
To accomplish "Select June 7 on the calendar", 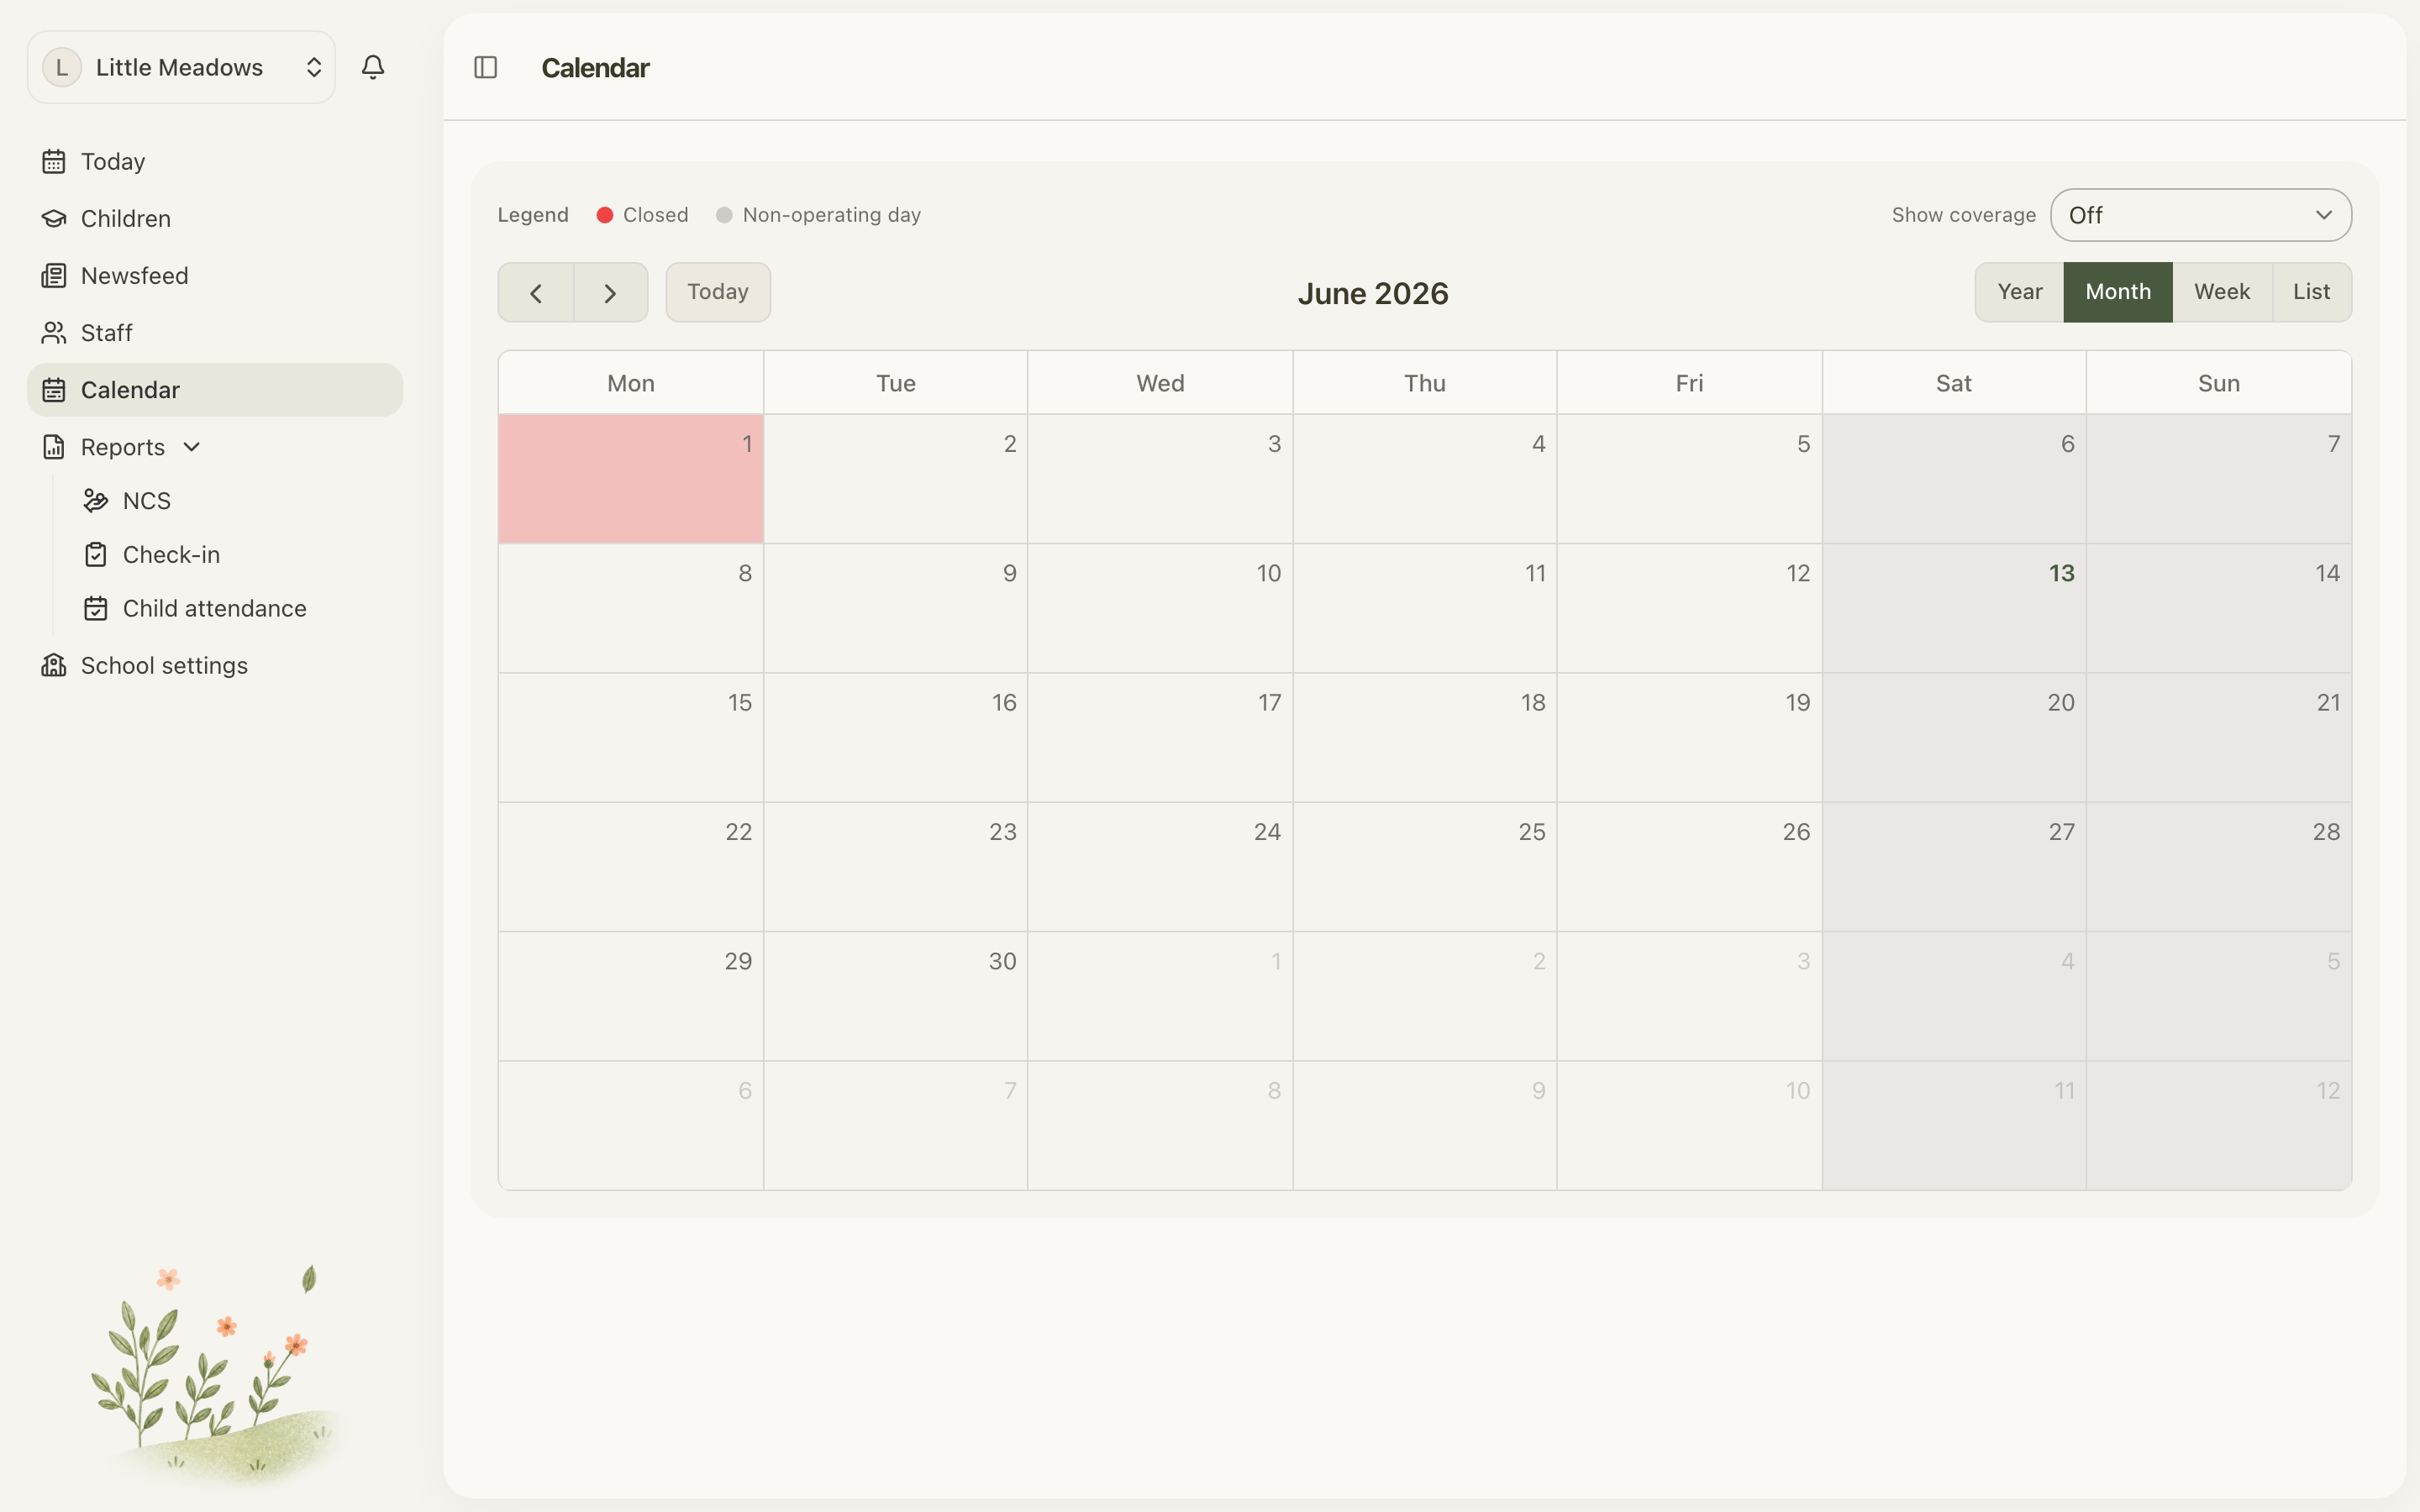I will pos(2219,479).
